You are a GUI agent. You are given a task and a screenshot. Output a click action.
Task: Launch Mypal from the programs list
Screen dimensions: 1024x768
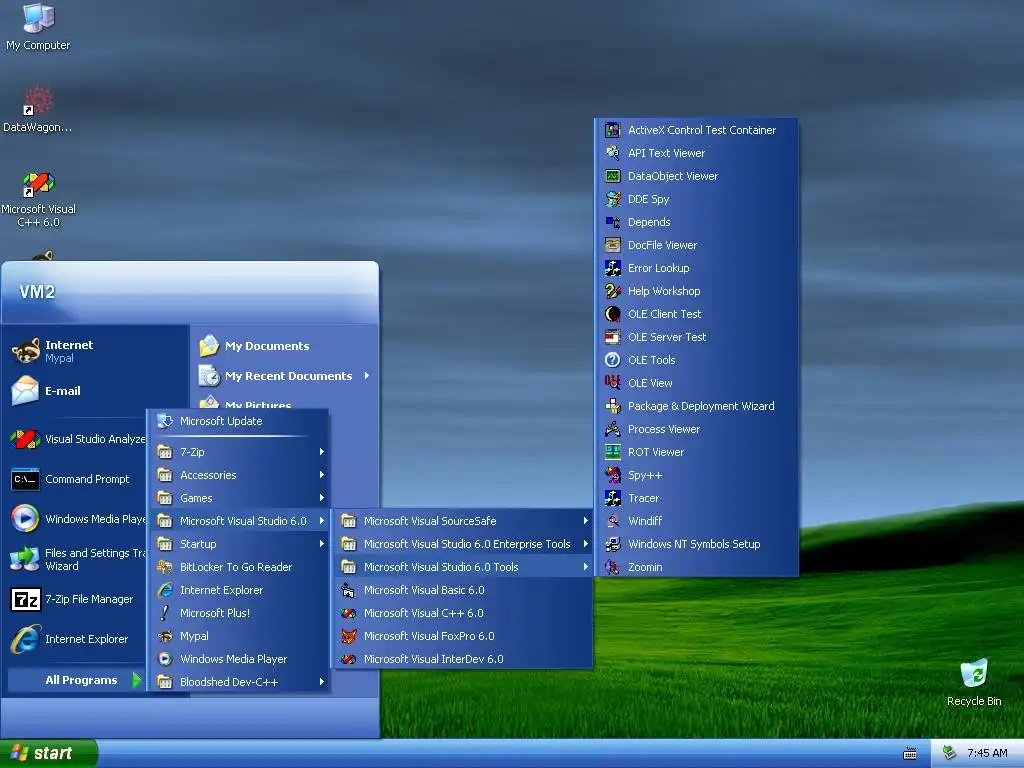point(238,635)
